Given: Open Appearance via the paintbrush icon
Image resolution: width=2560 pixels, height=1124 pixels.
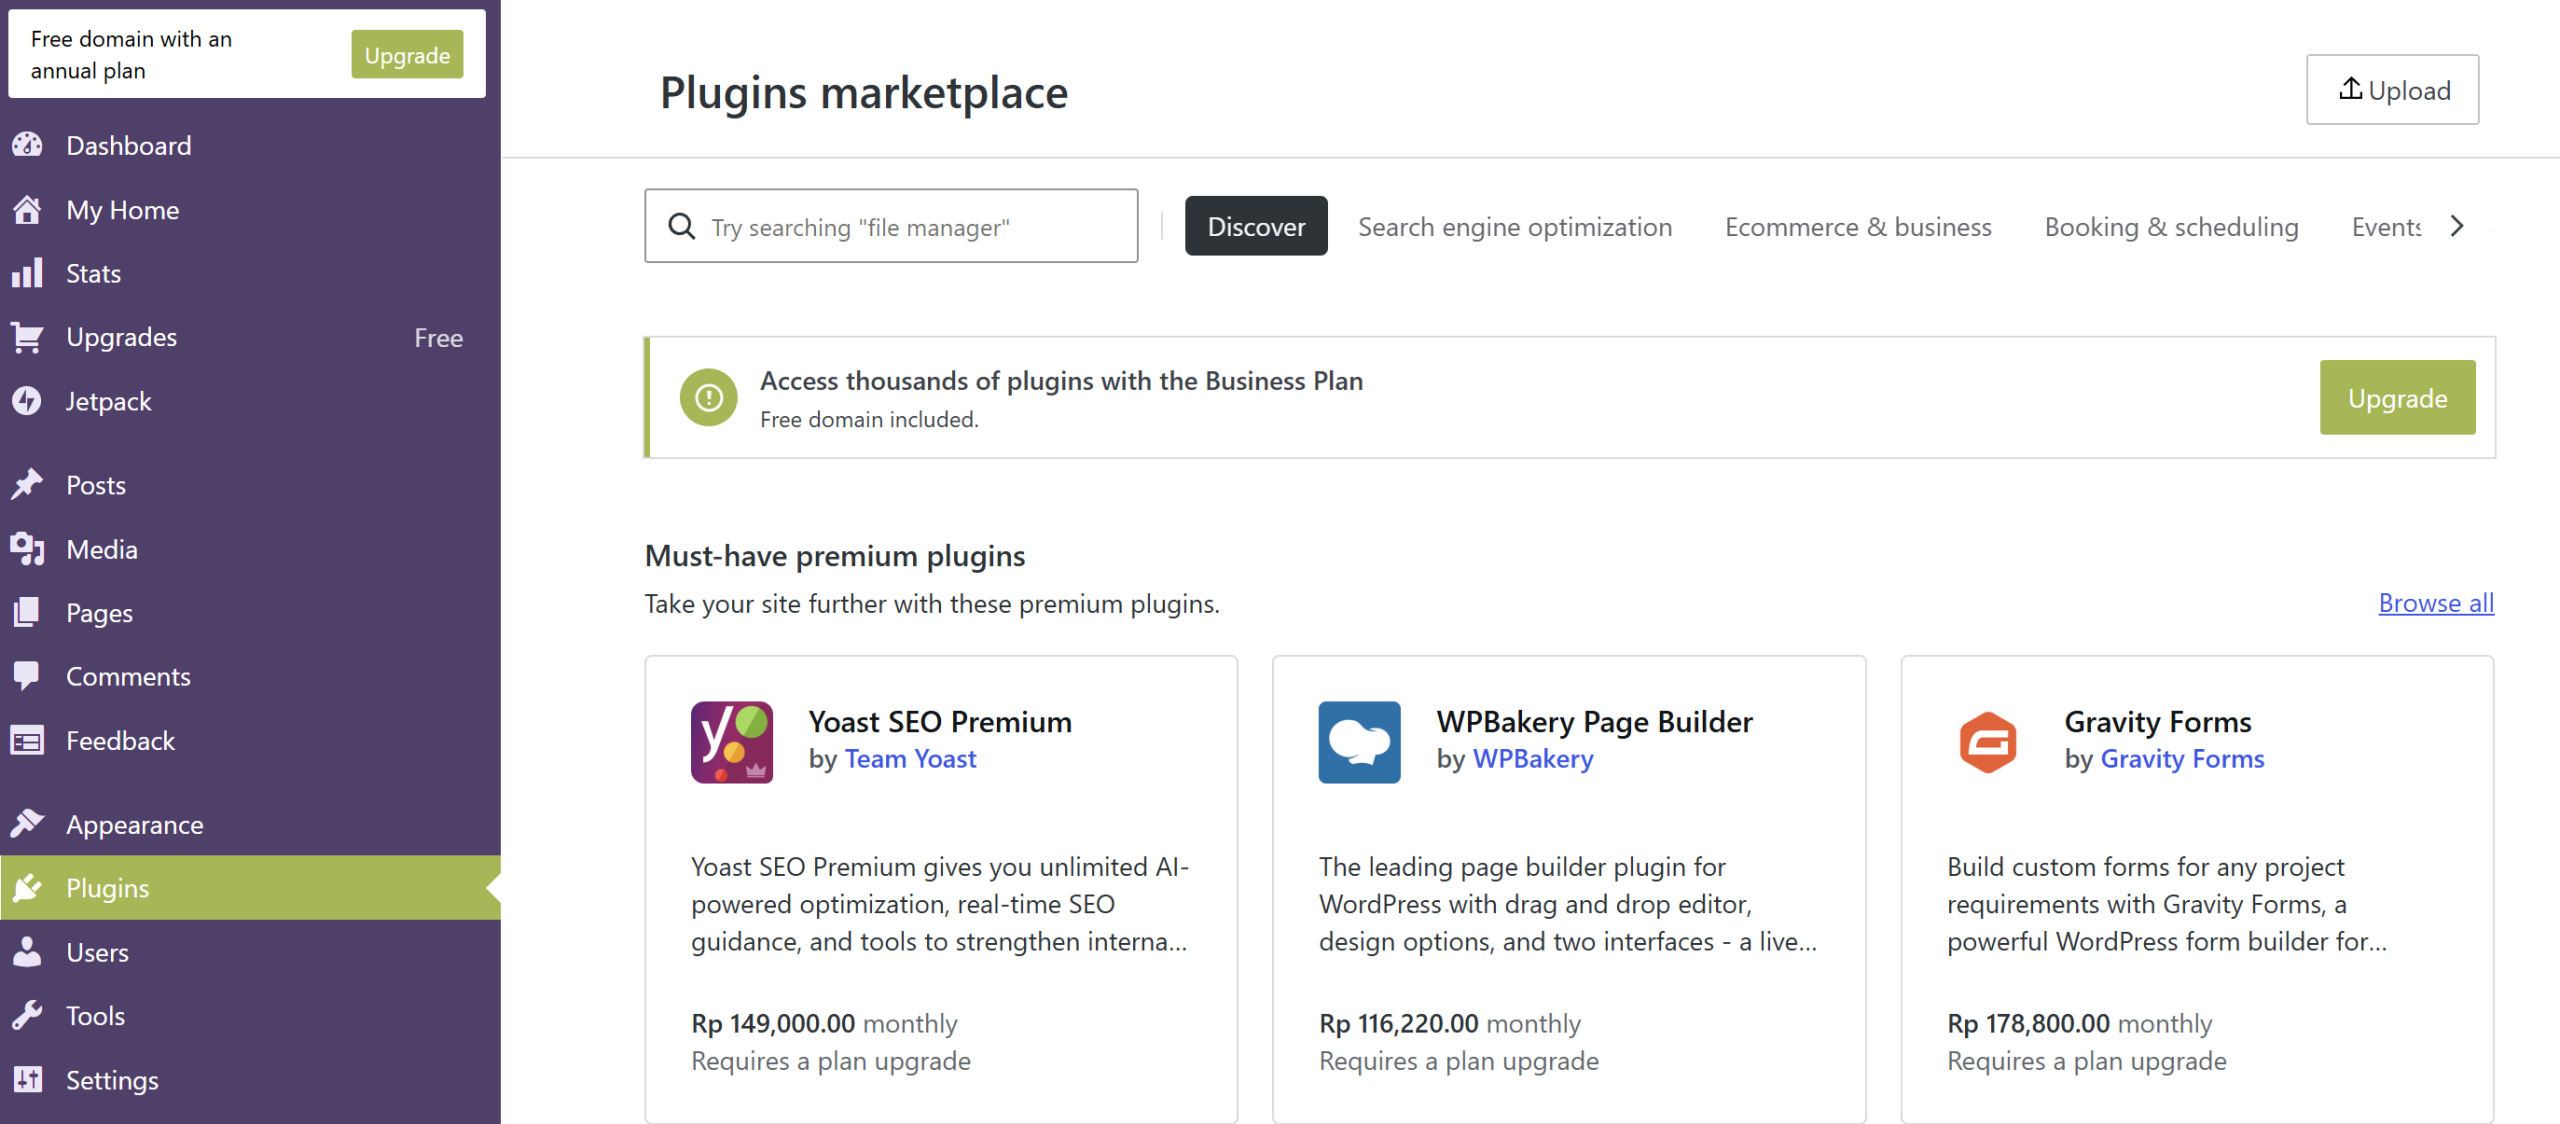Looking at the screenshot, I should coord(28,824).
